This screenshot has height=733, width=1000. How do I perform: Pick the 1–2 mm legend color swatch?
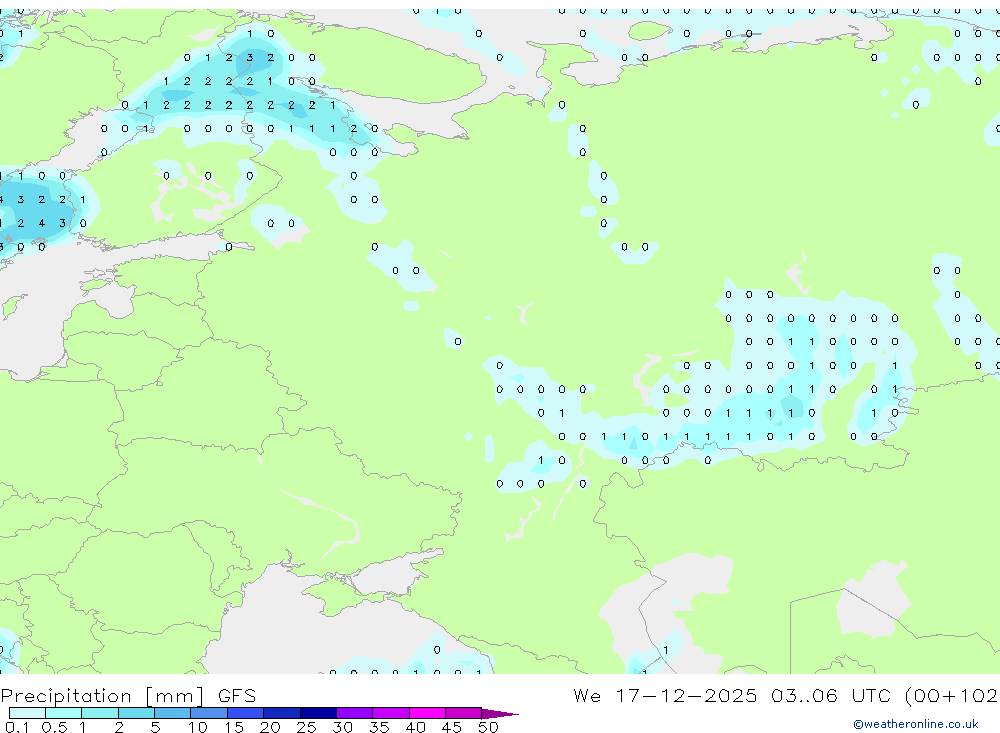[x=99, y=713]
